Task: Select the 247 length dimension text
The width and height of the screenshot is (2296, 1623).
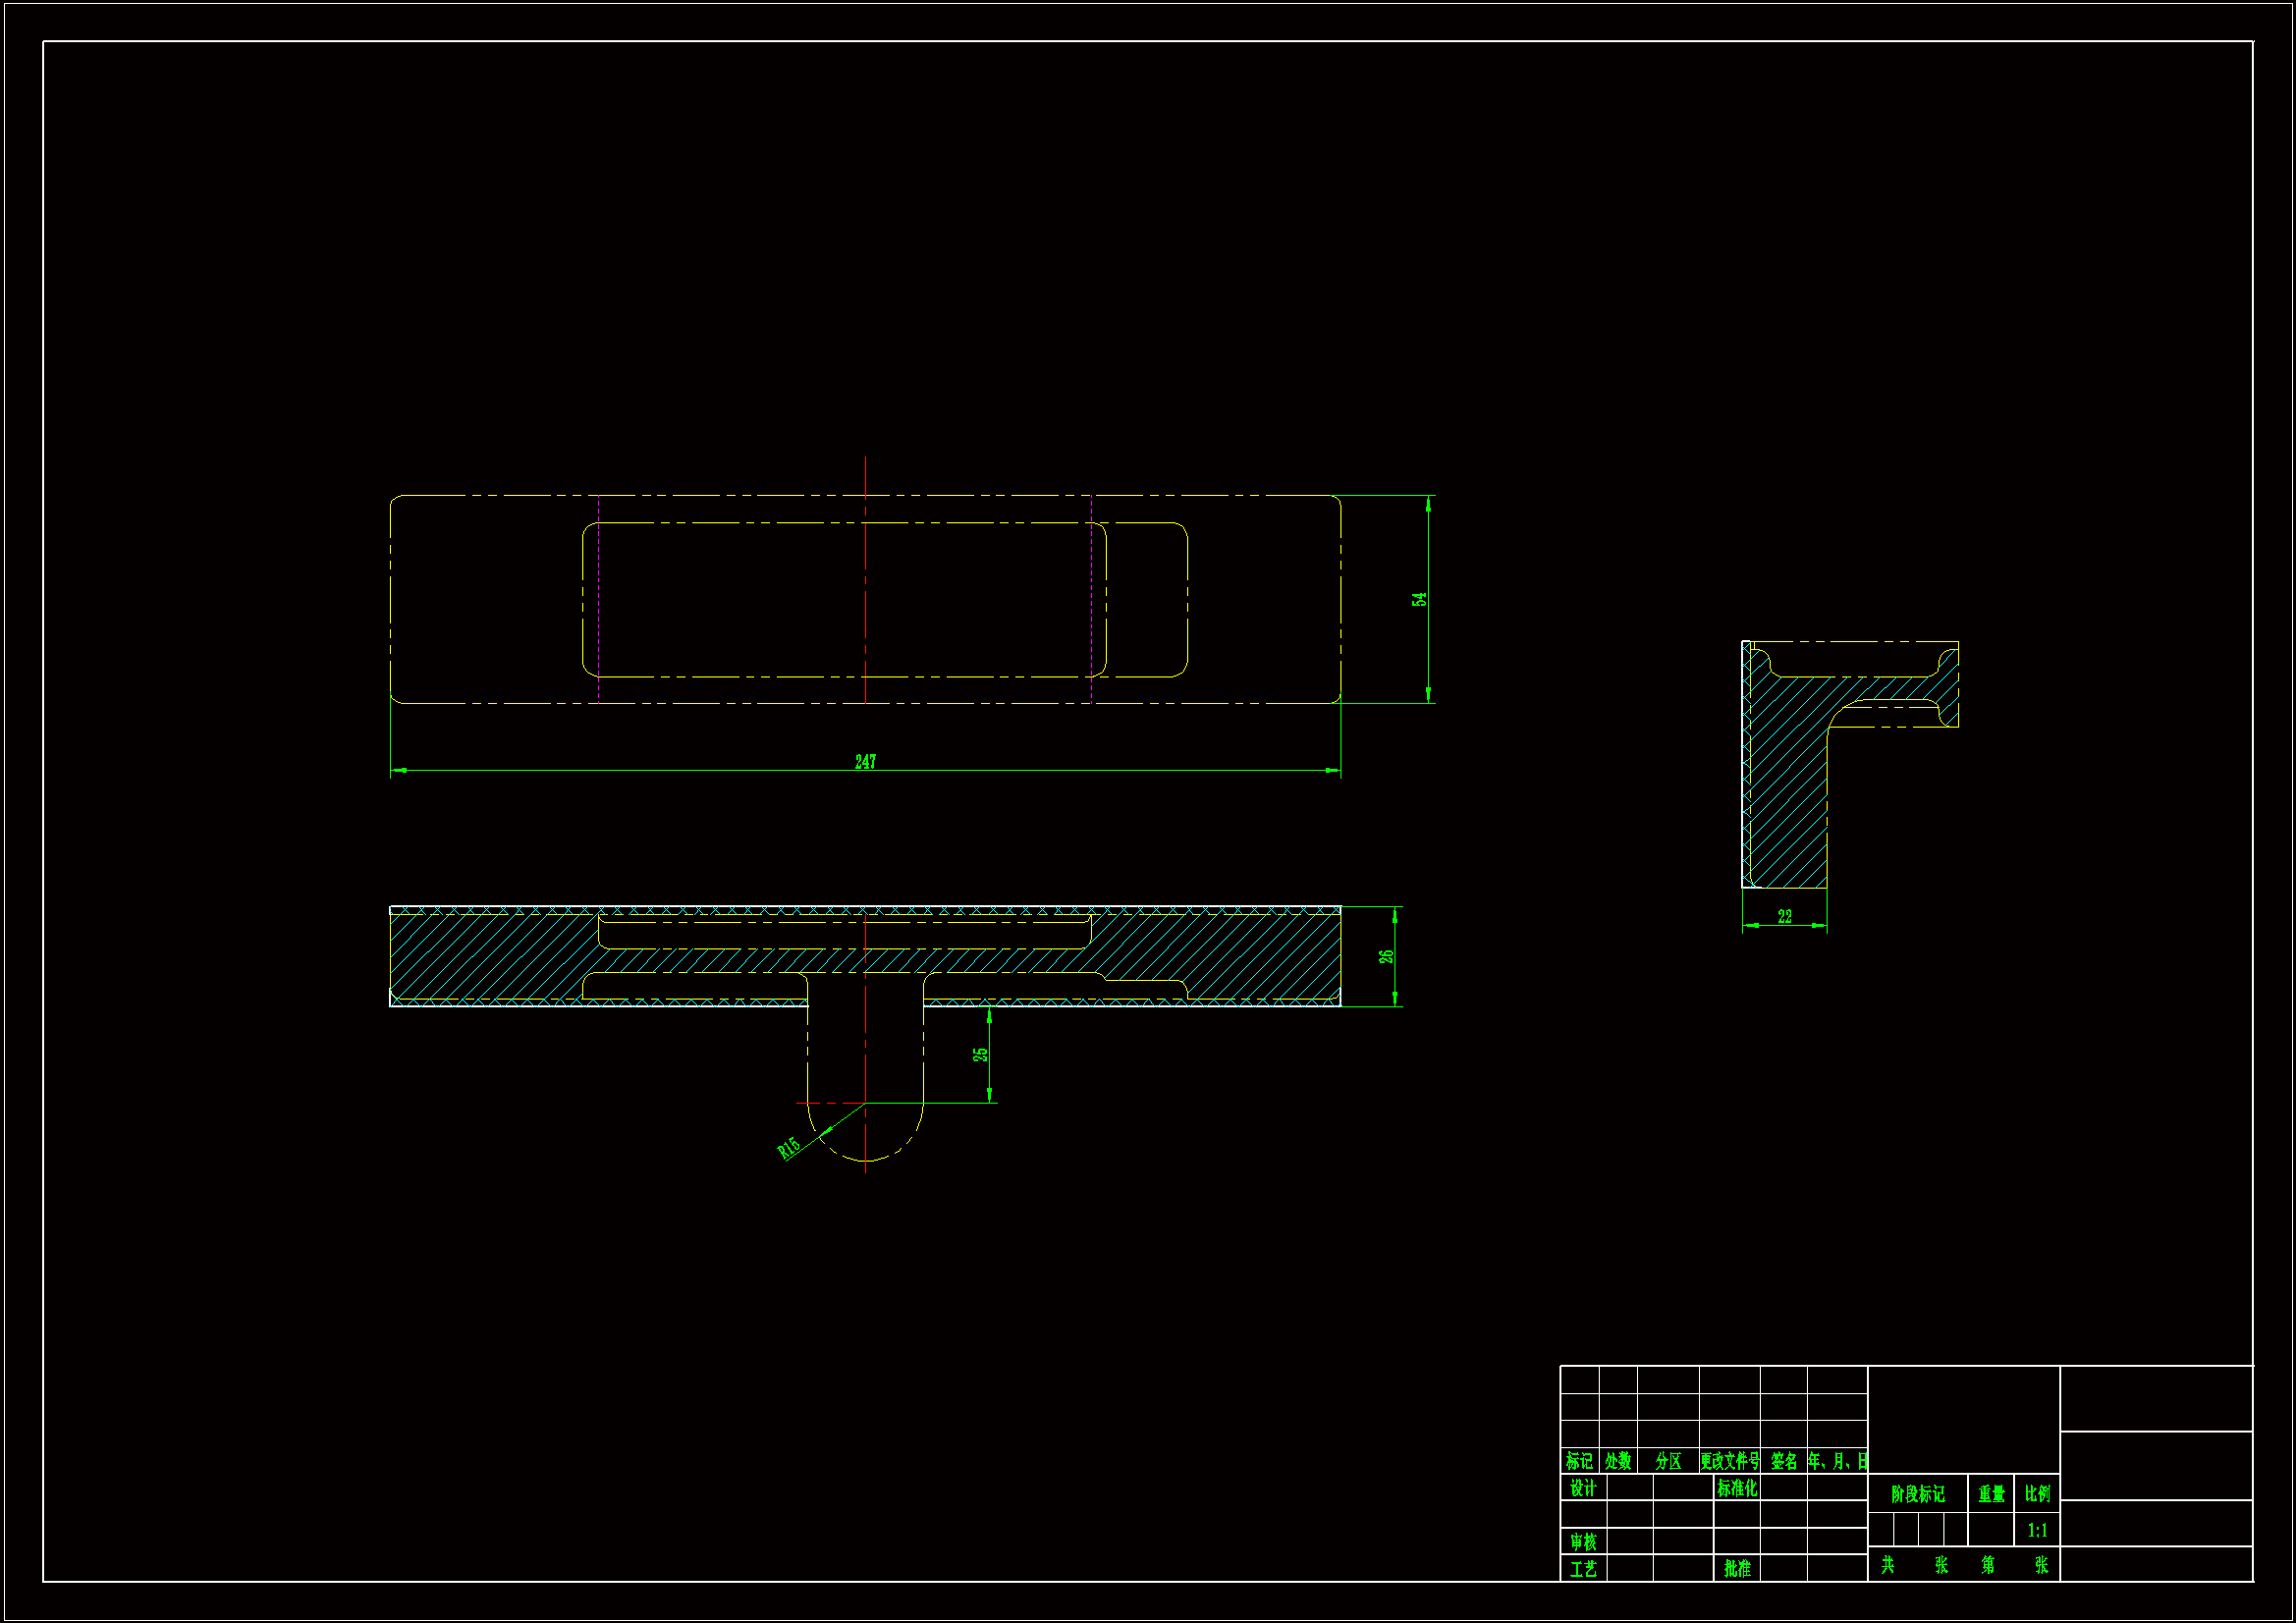Action: 865,762
